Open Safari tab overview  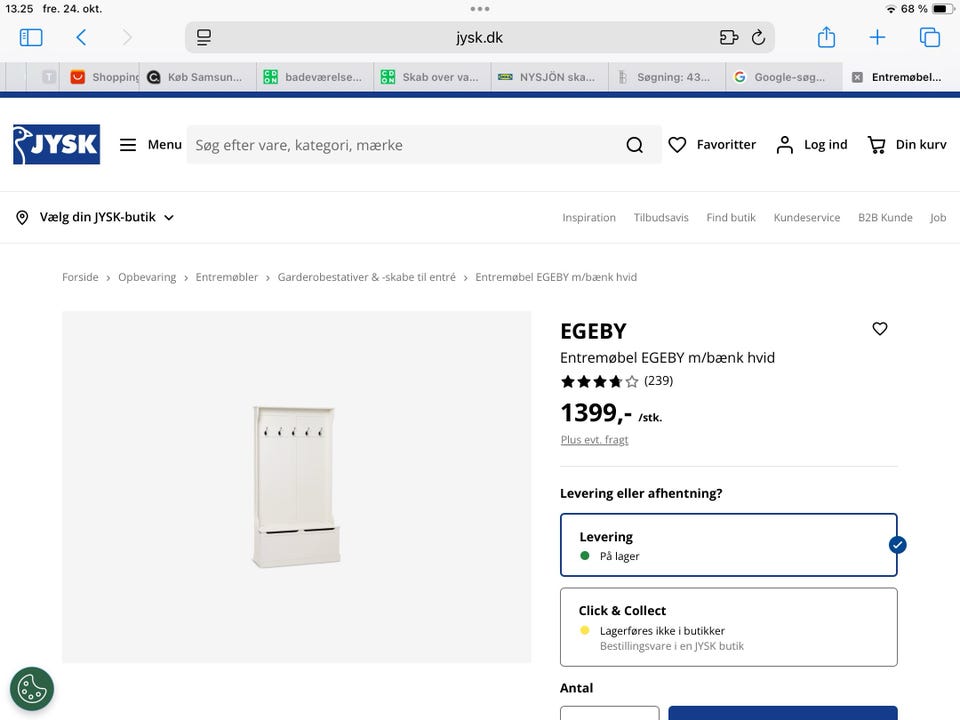[930, 38]
